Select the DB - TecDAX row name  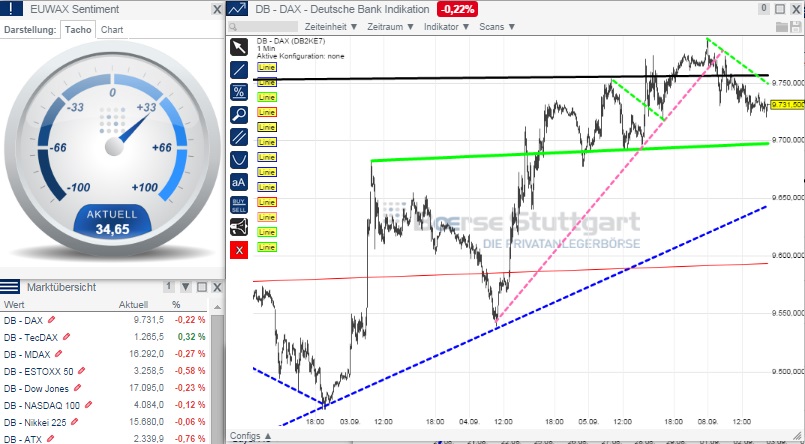tap(31, 337)
